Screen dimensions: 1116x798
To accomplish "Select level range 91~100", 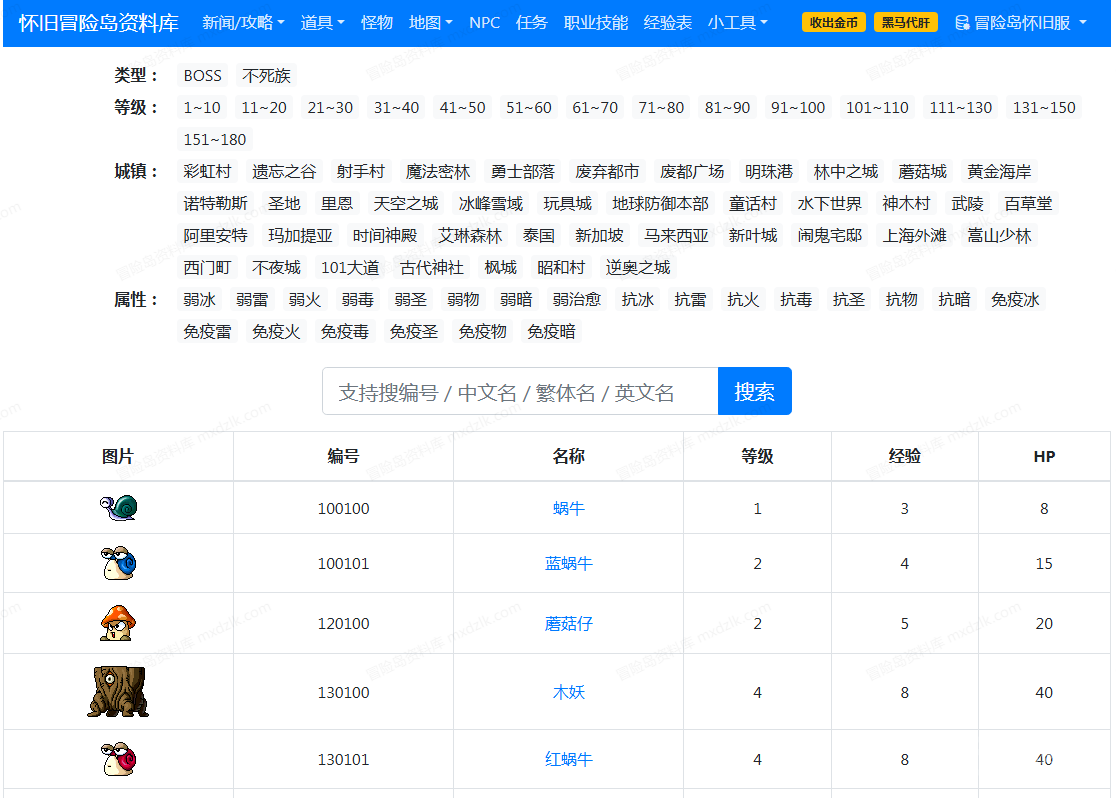I will point(798,107).
